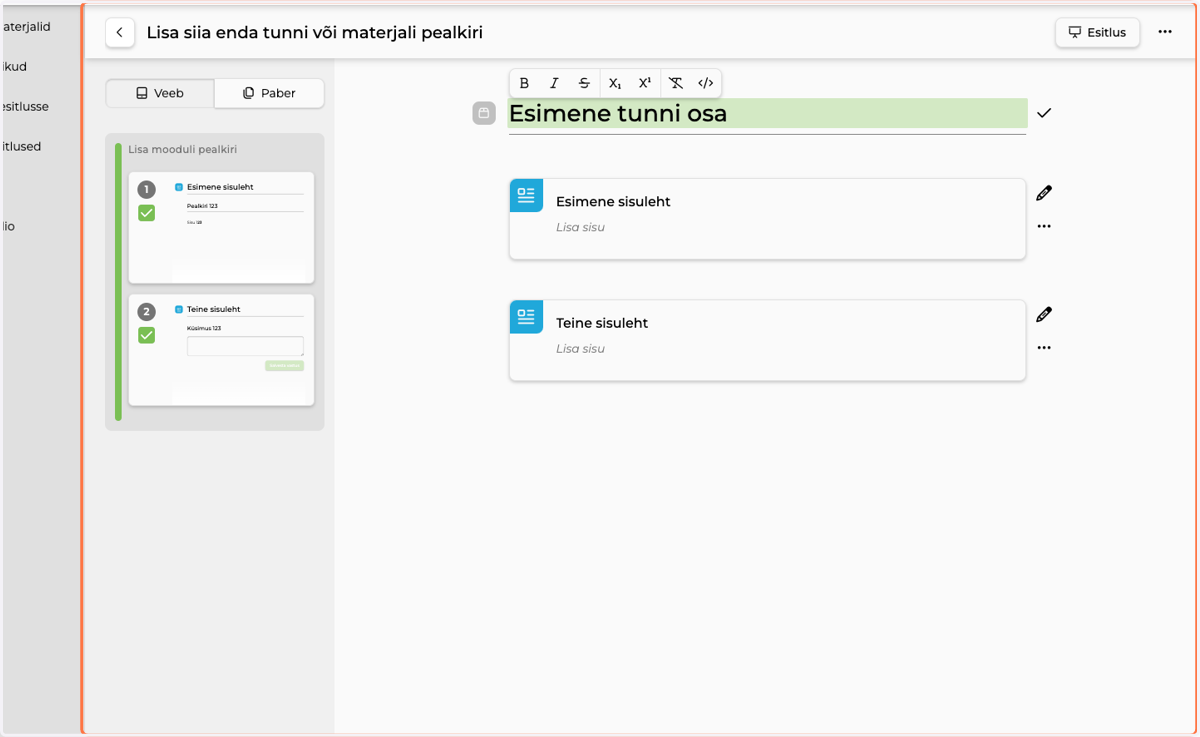Toggle checkbox on slide 1 thumbnail
Image resolution: width=1200 pixels, height=737 pixels.
click(x=147, y=213)
